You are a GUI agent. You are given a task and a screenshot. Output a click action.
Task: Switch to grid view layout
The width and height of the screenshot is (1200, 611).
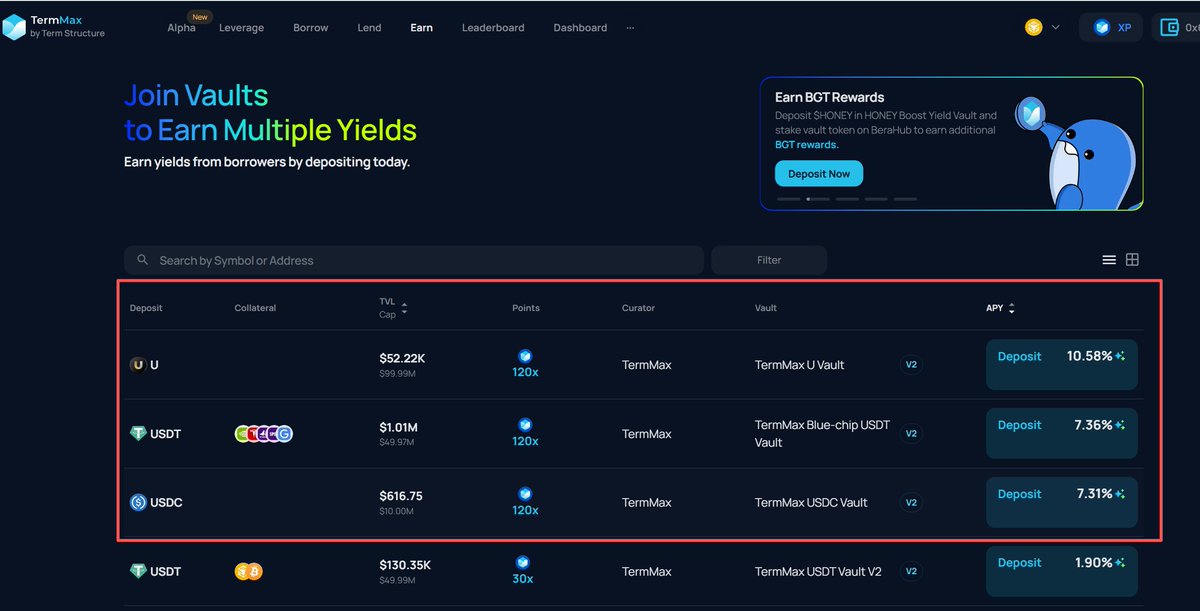[x=1132, y=260]
